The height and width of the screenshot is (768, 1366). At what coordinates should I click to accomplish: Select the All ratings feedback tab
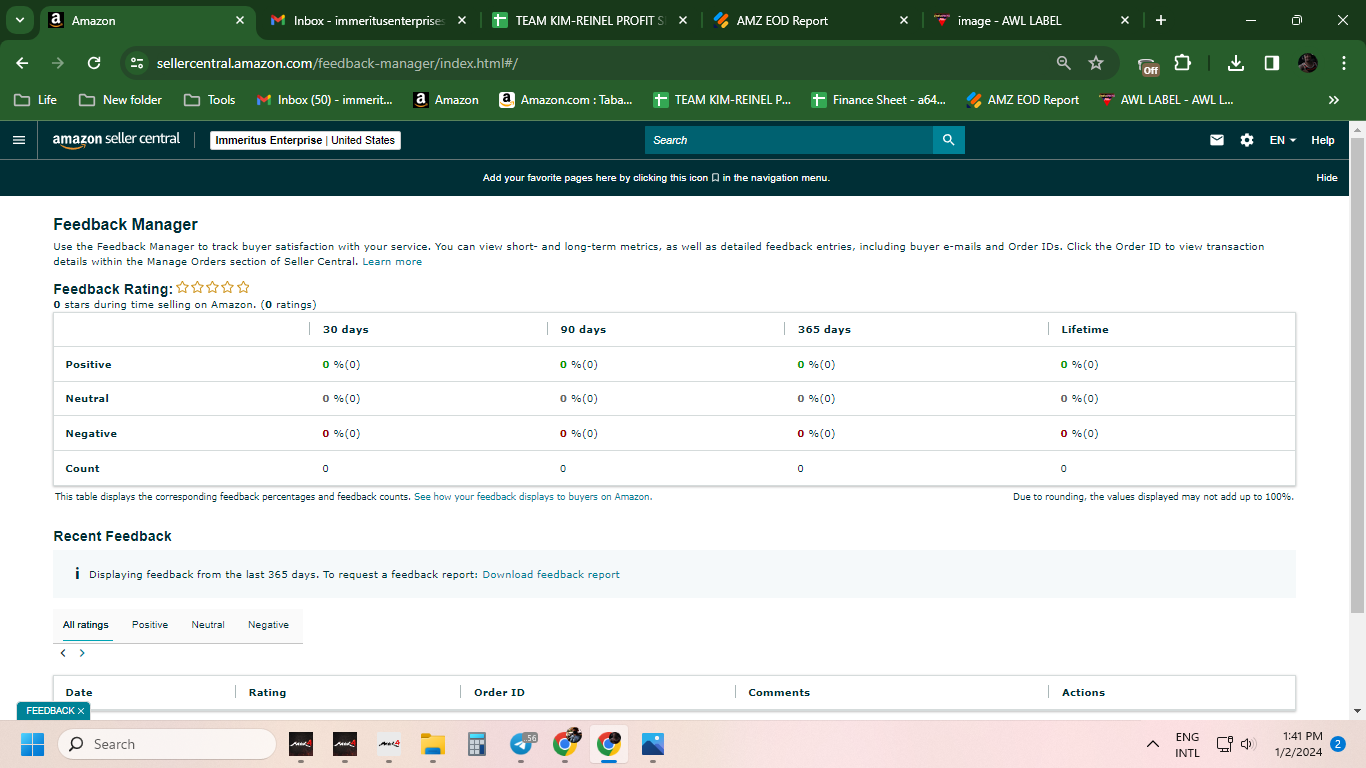tap(86, 625)
